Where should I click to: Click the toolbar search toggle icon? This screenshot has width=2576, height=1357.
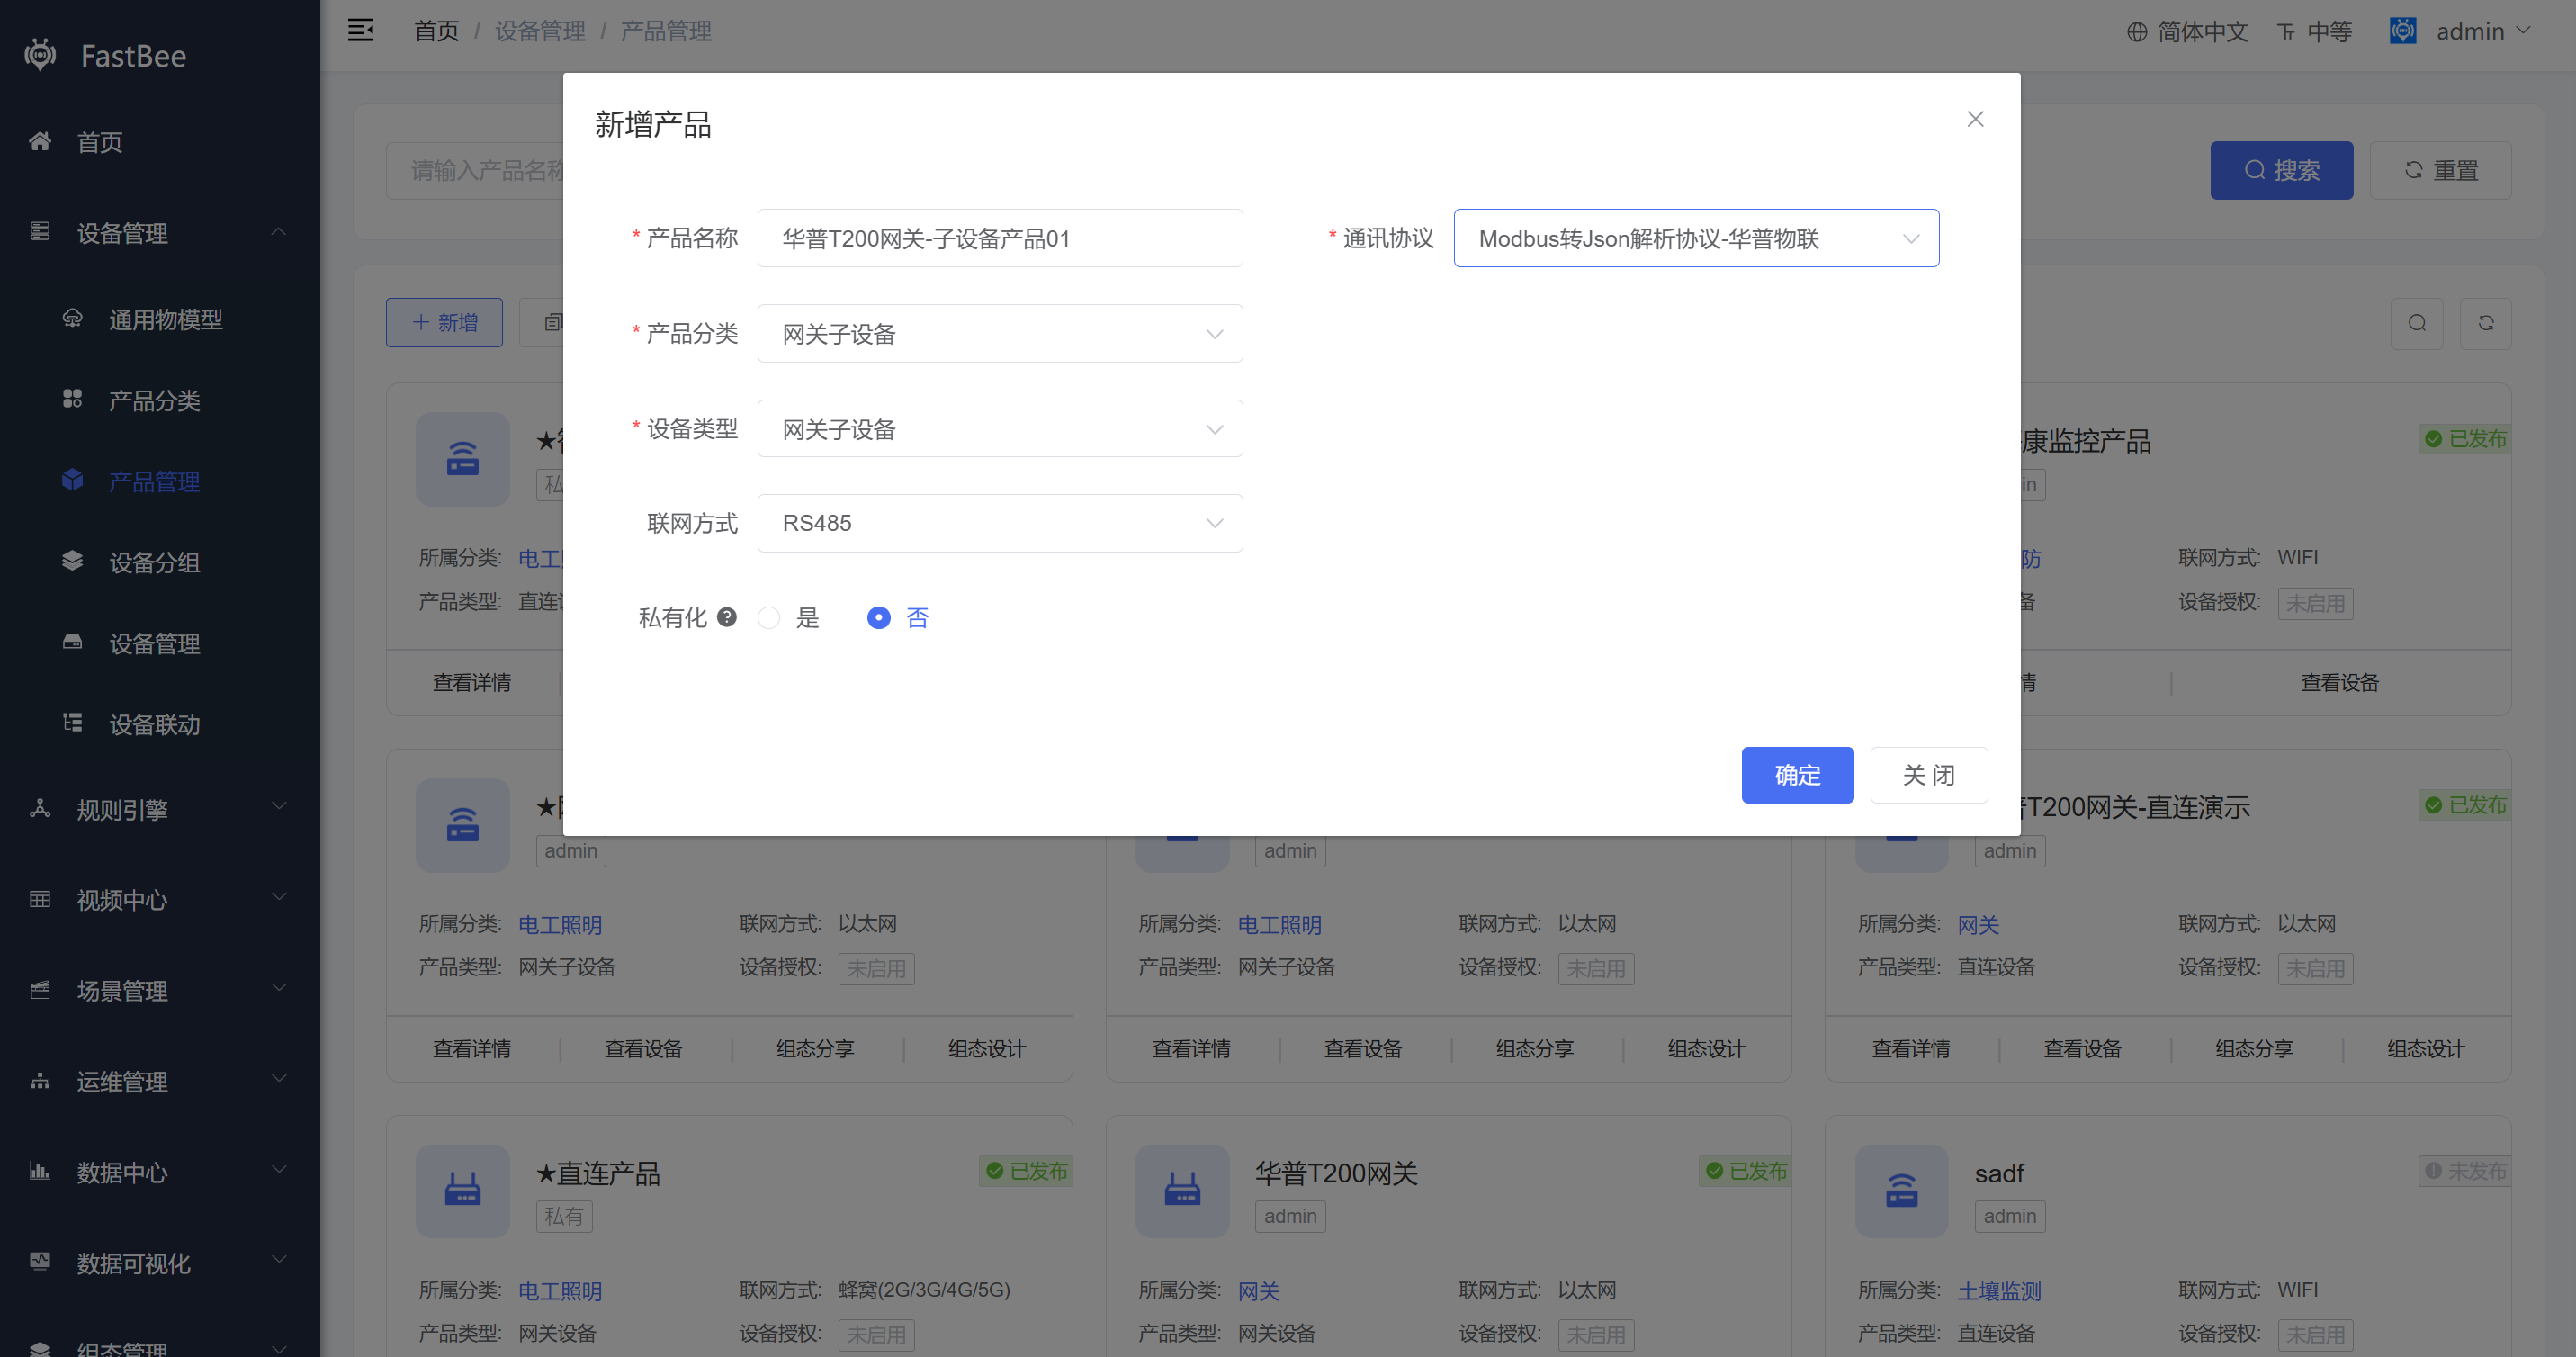pyautogui.click(x=2417, y=323)
